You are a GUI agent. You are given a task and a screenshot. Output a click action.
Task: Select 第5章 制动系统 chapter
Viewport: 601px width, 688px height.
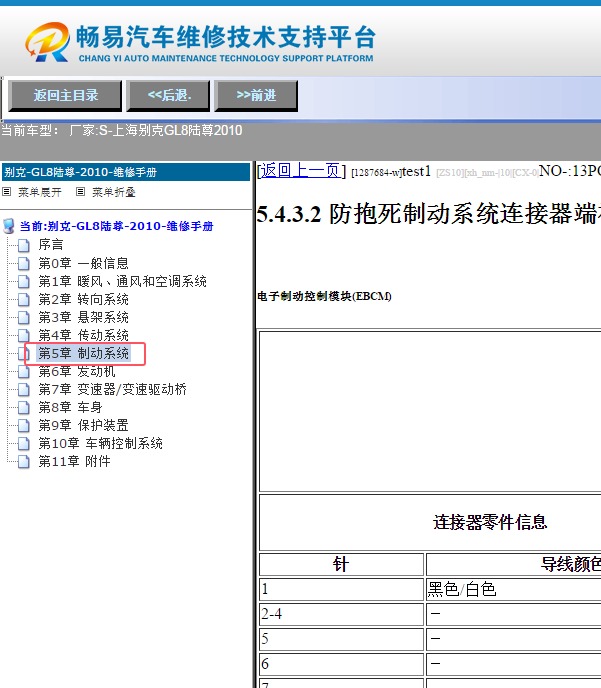tap(83, 353)
